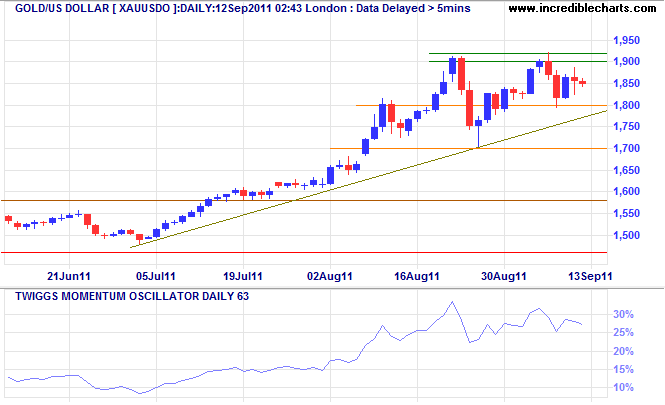This screenshot has height=405, width=665.
Task: Click the 'Data Delayed > 5mins' notice
Action: click(x=413, y=8)
